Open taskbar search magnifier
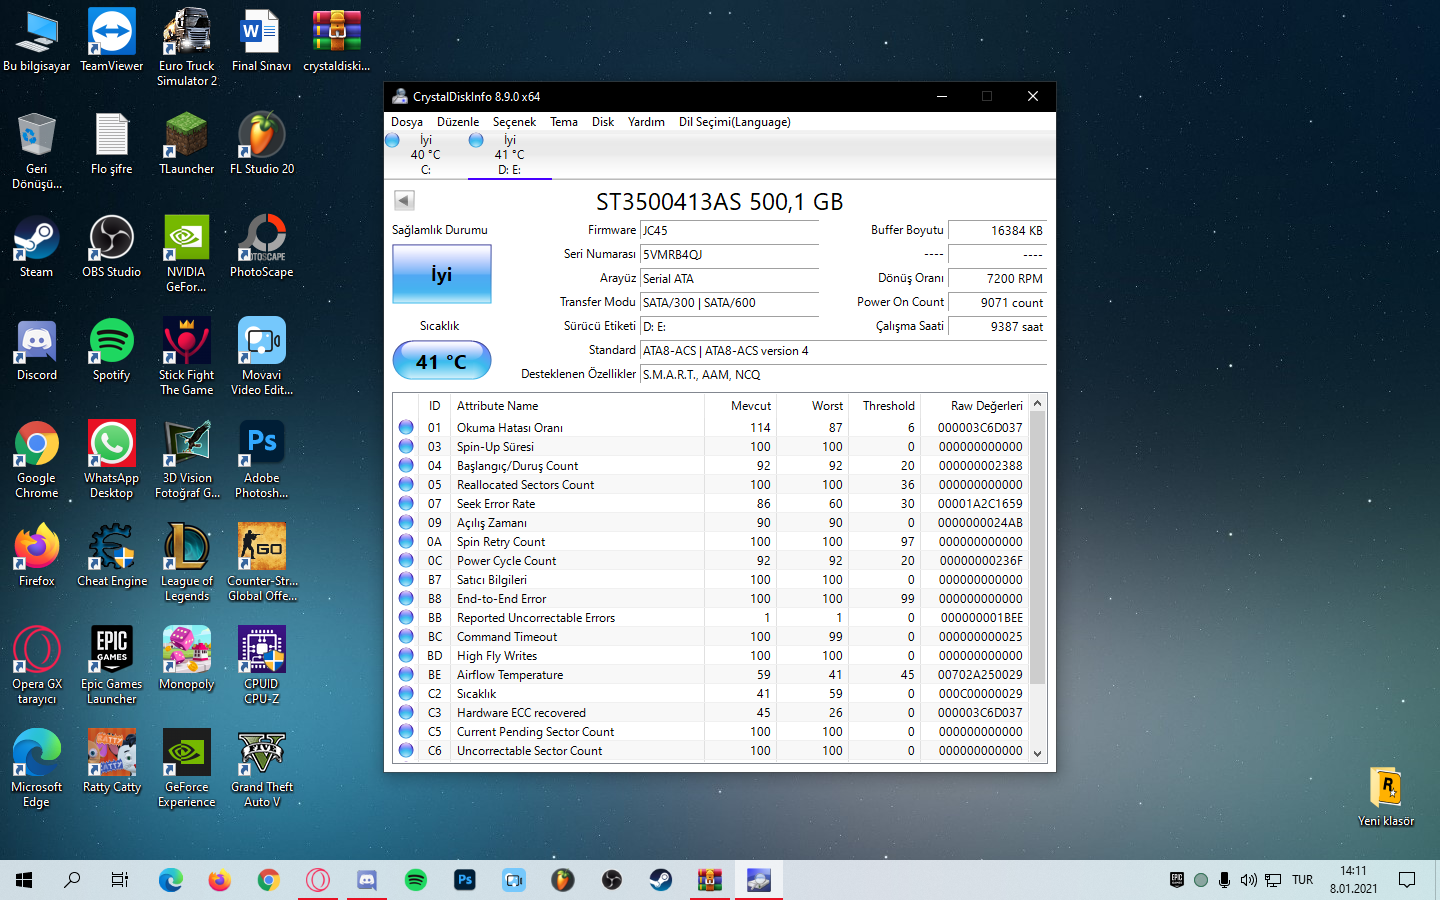The image size is (1440, 900). [72, 880]
